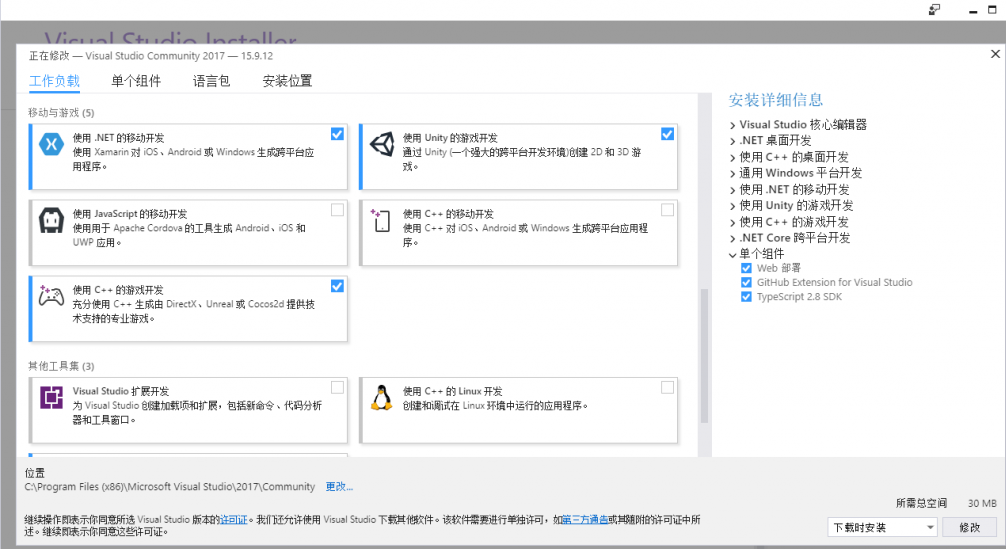Check the C++ mobile development workload
Viewport: 1006px width, 549px height.
667,210
